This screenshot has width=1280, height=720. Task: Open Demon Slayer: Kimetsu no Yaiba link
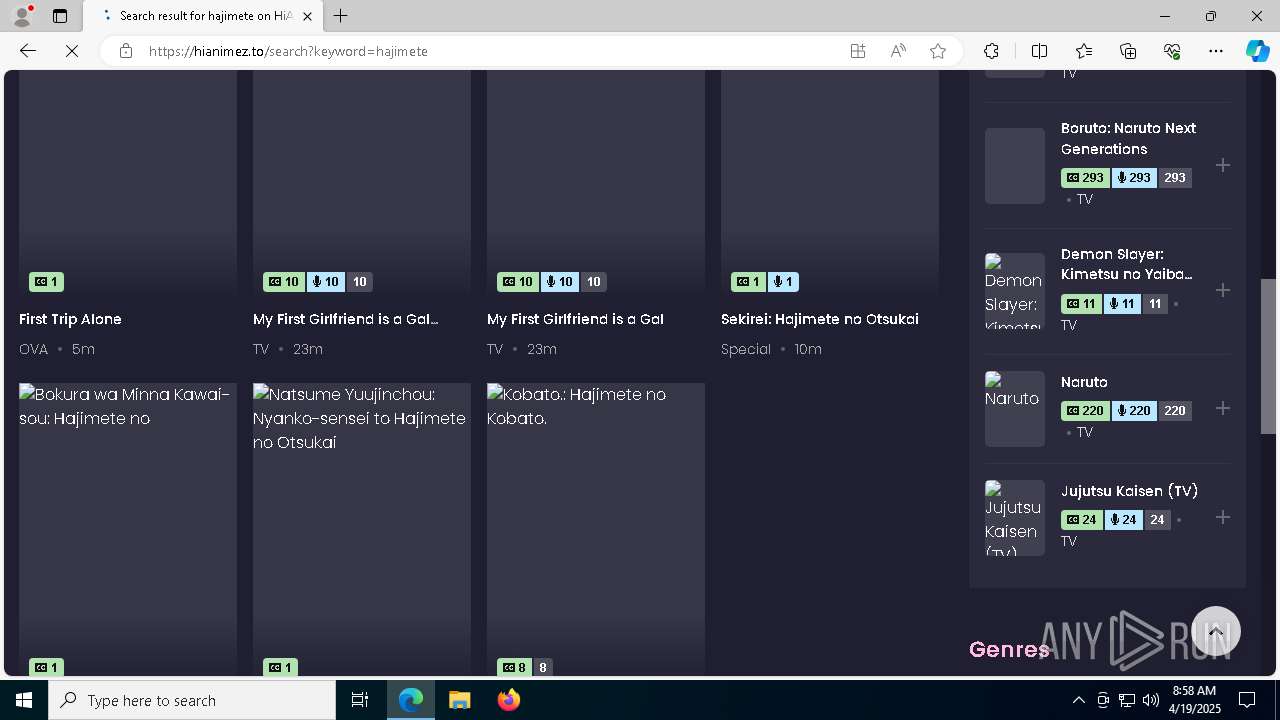1127,264
